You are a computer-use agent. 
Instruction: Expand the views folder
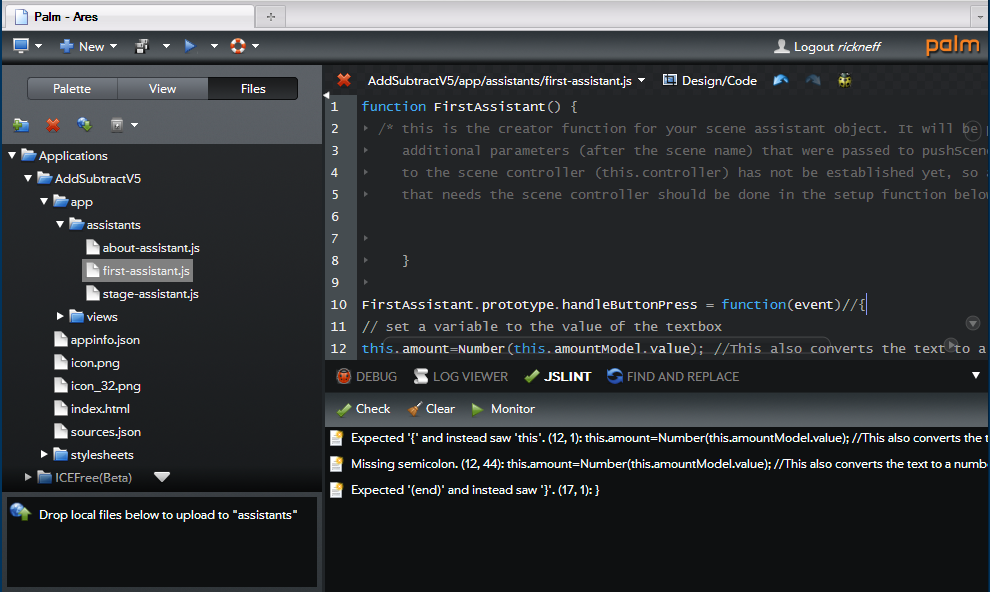point(61,316)
